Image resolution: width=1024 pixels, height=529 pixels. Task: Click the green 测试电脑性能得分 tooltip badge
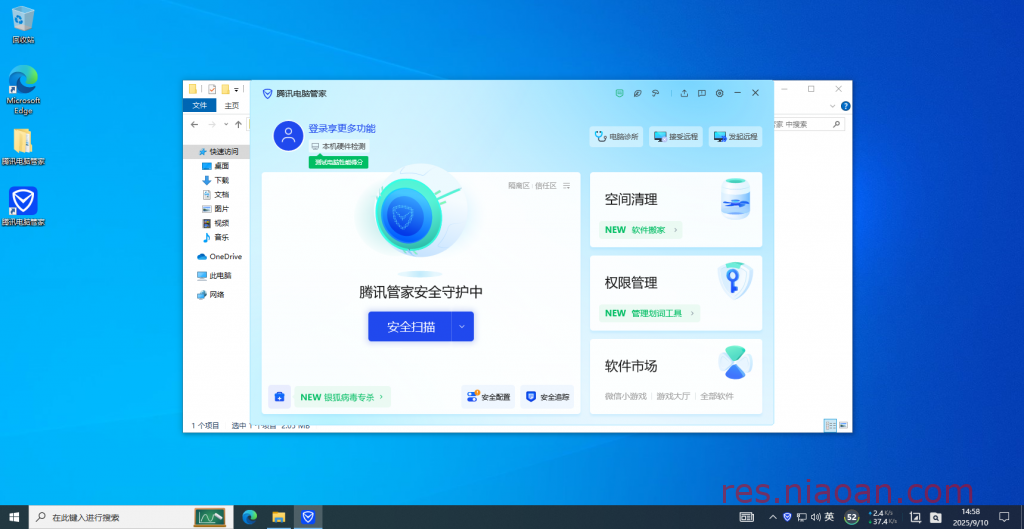pos(338,162)
